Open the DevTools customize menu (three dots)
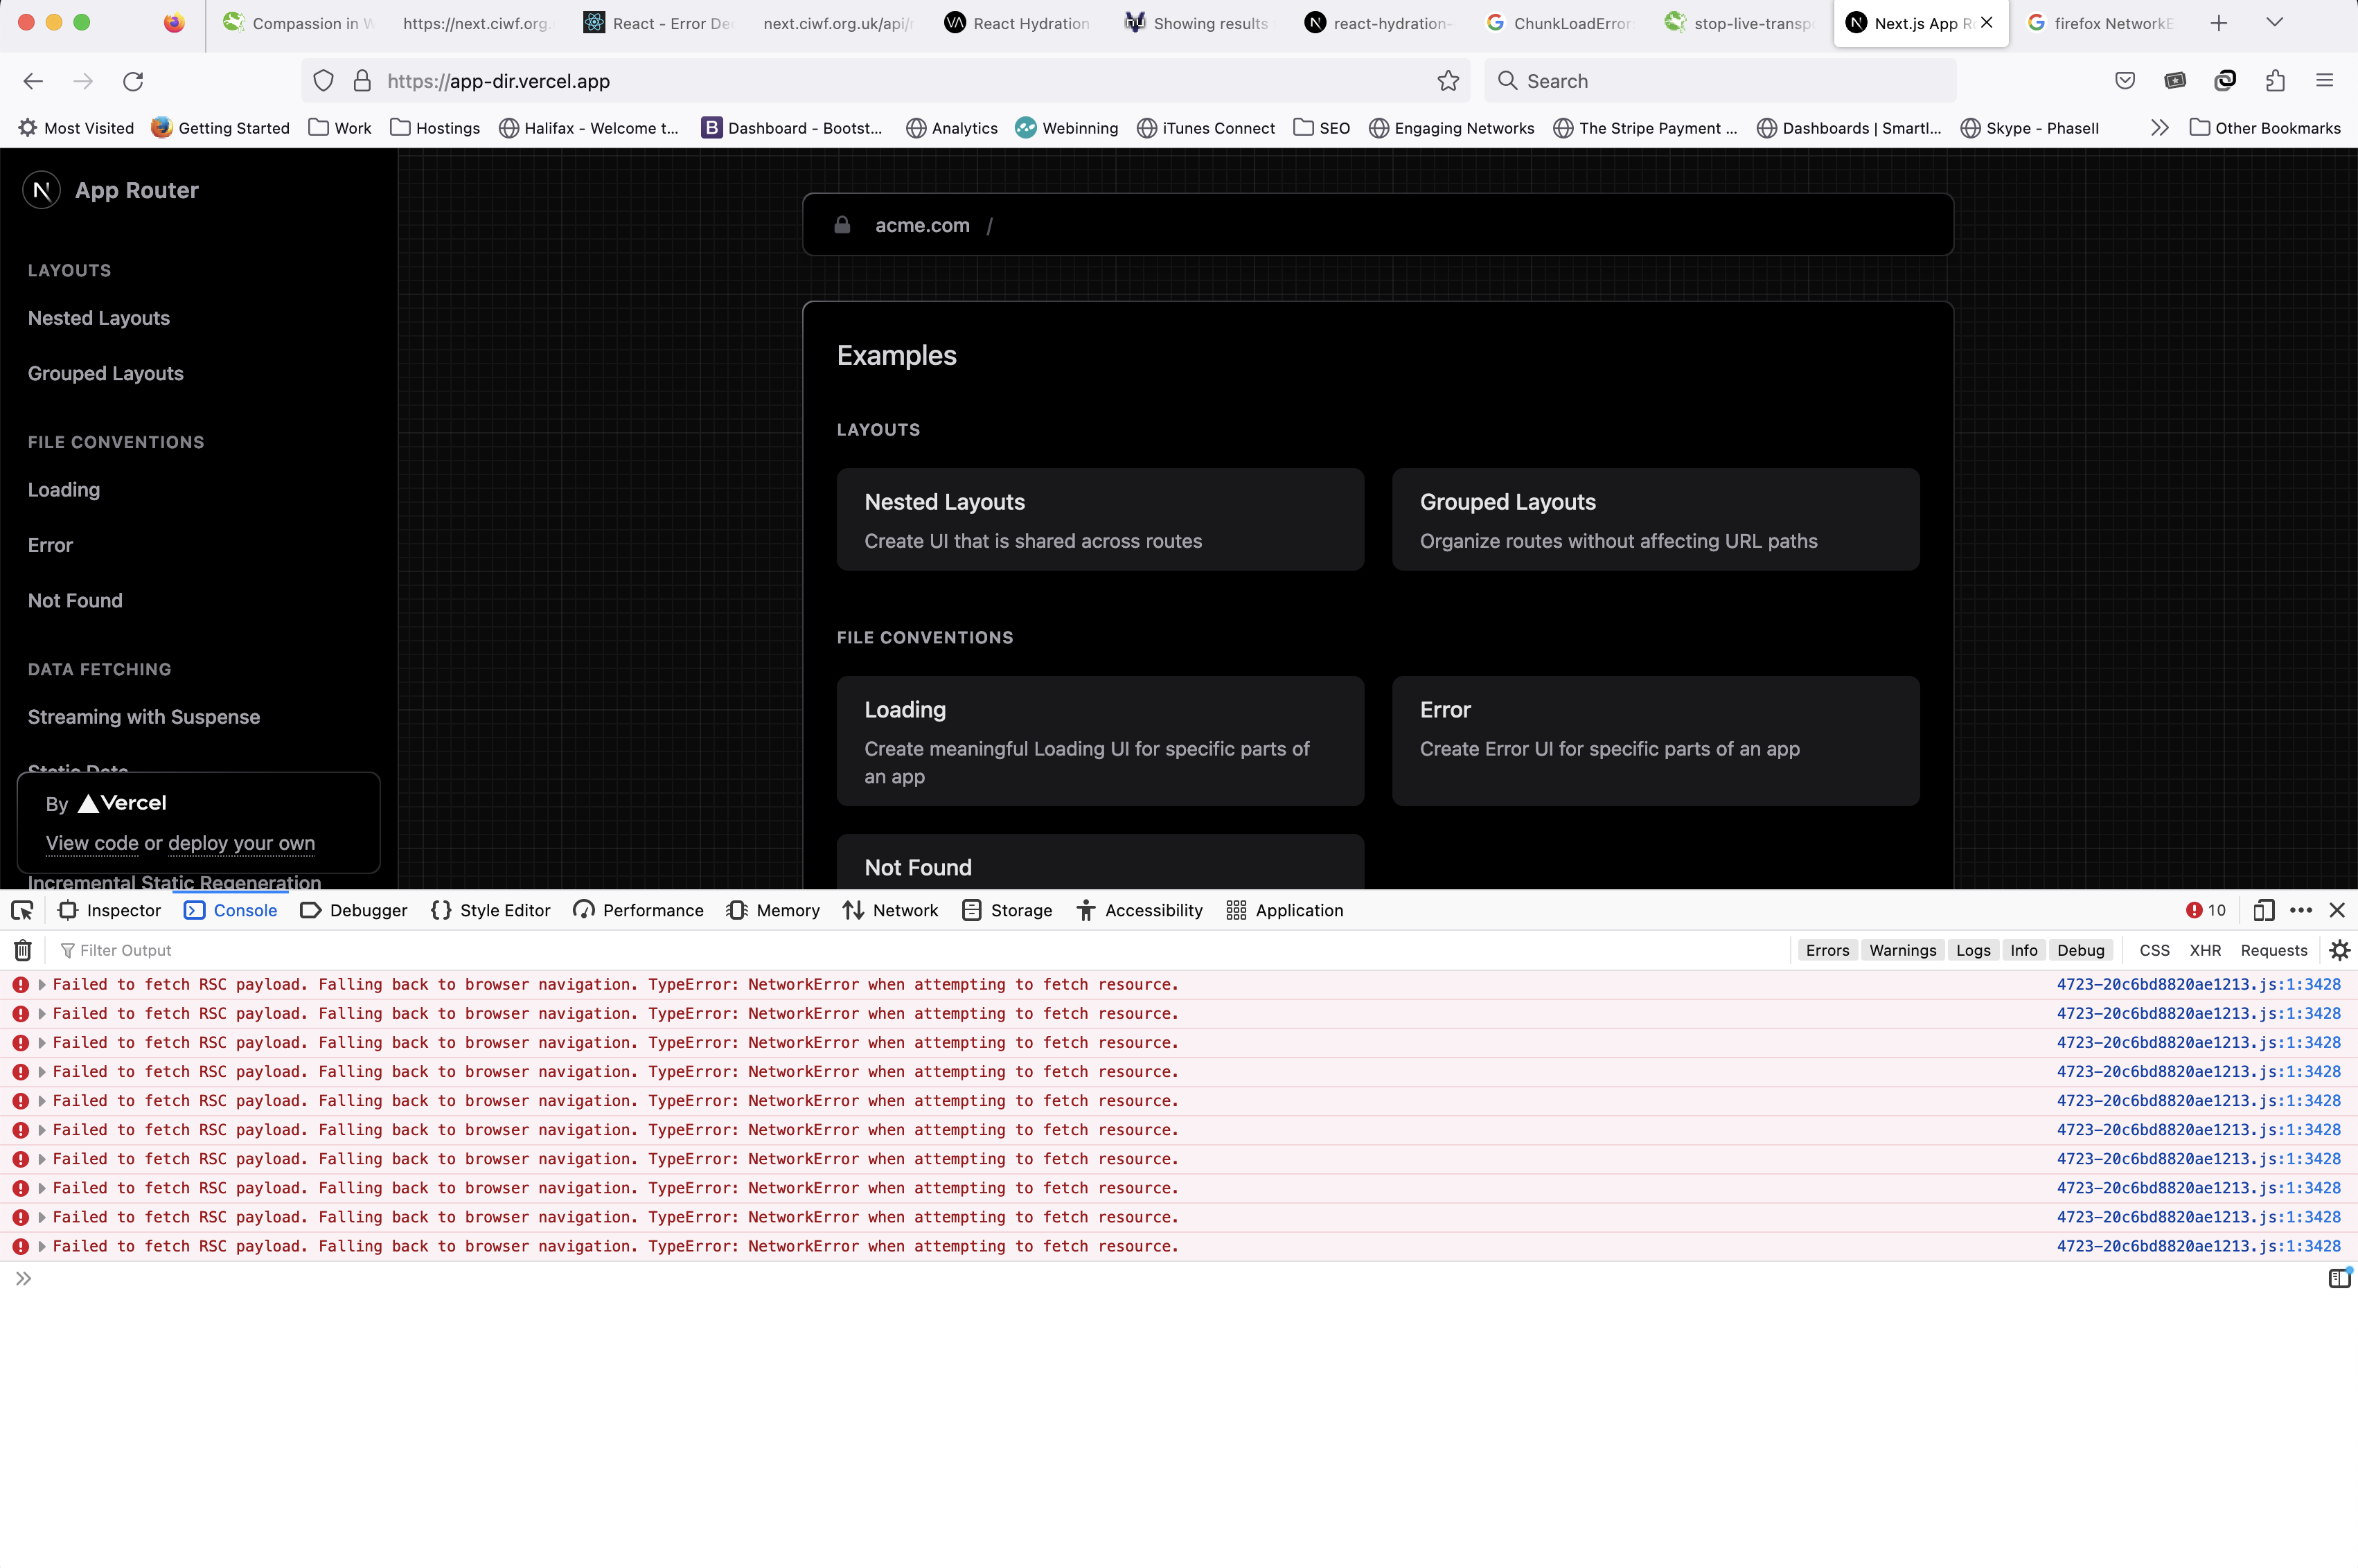 tap(2301, 910)
